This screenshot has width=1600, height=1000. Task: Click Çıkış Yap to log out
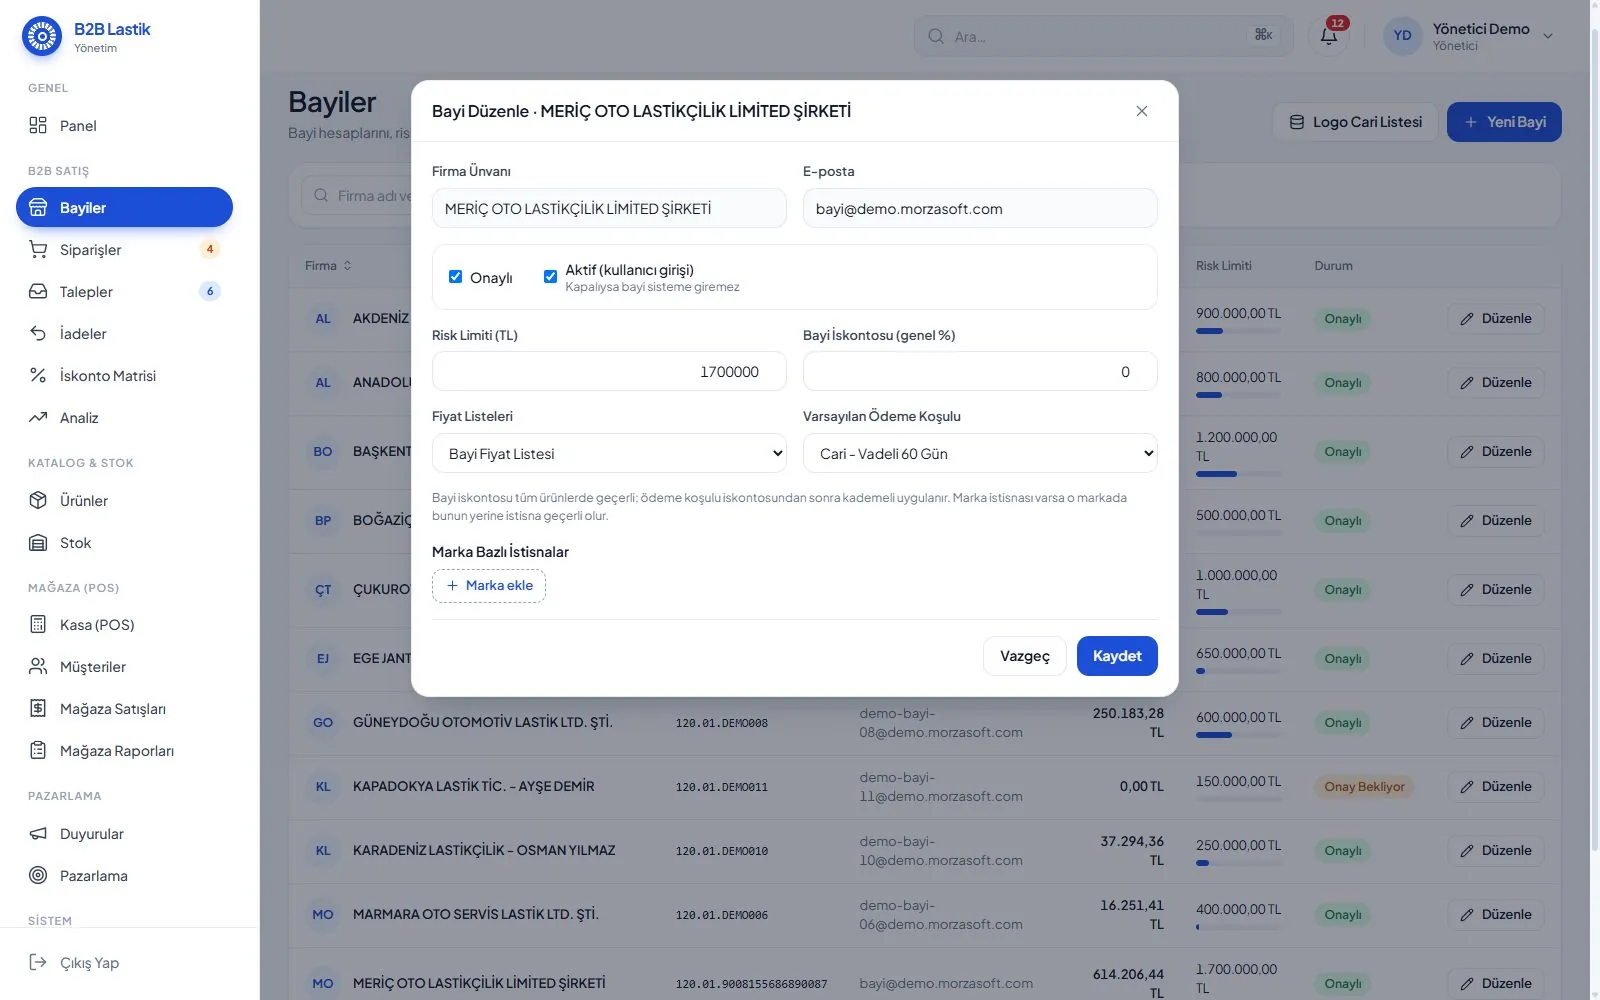[124, 963]
